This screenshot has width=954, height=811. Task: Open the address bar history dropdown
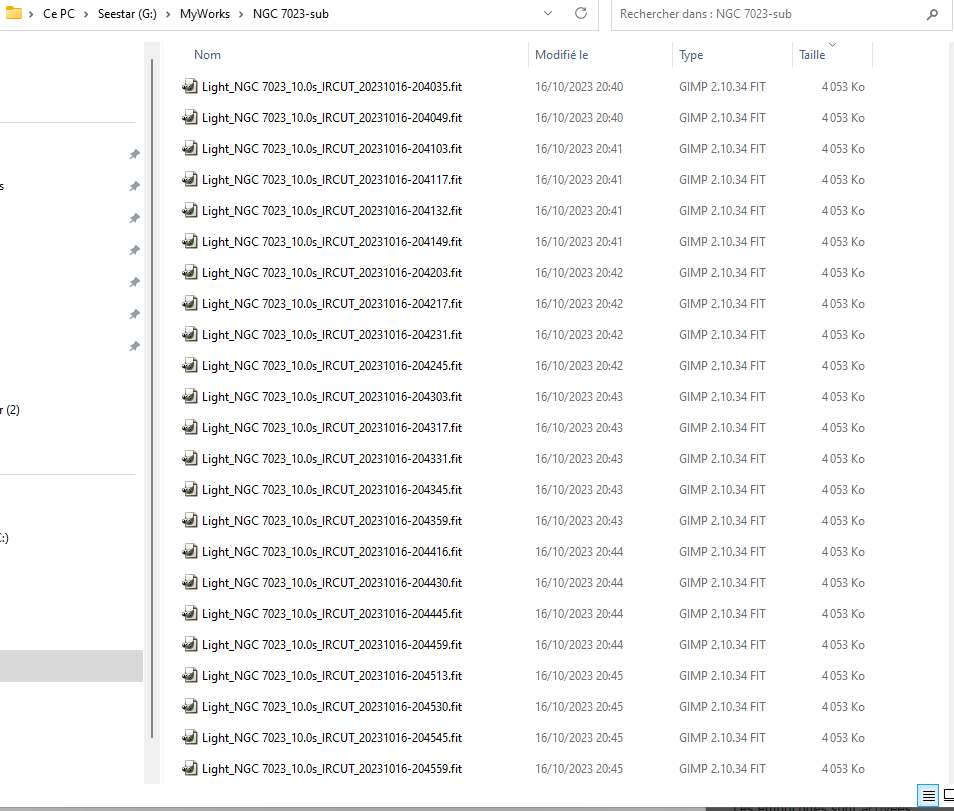[x=548, y=14]
